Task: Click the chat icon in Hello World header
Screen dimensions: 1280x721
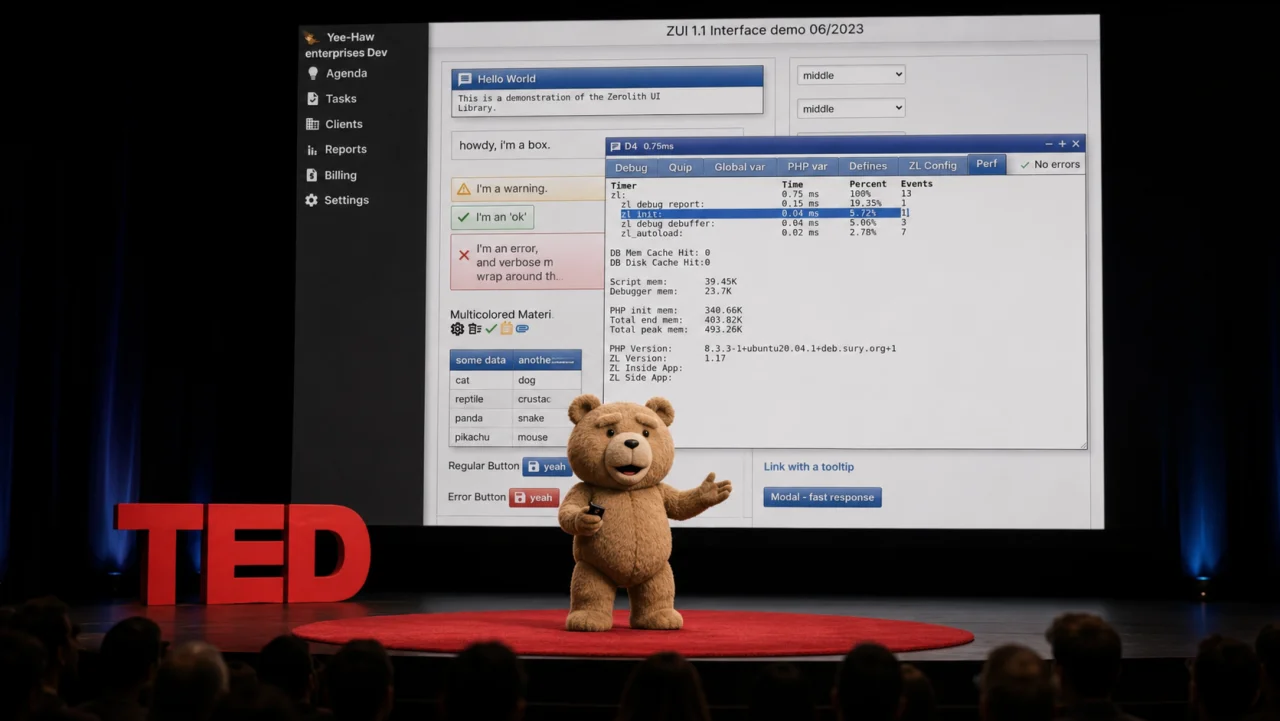Action: coord(465,78)
